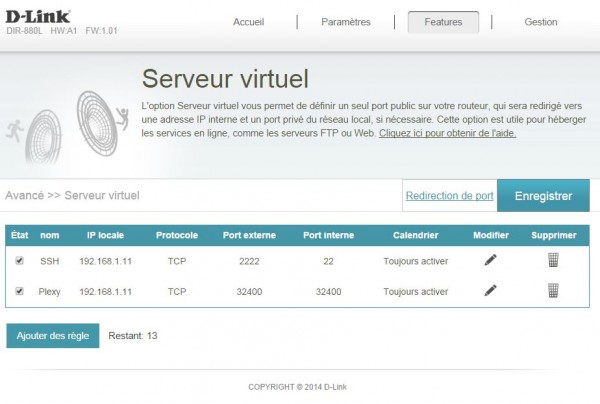Disable the Plexy rule checkbox
The height and width of the screenshot is (404, 600).
(x=20, y=292)
